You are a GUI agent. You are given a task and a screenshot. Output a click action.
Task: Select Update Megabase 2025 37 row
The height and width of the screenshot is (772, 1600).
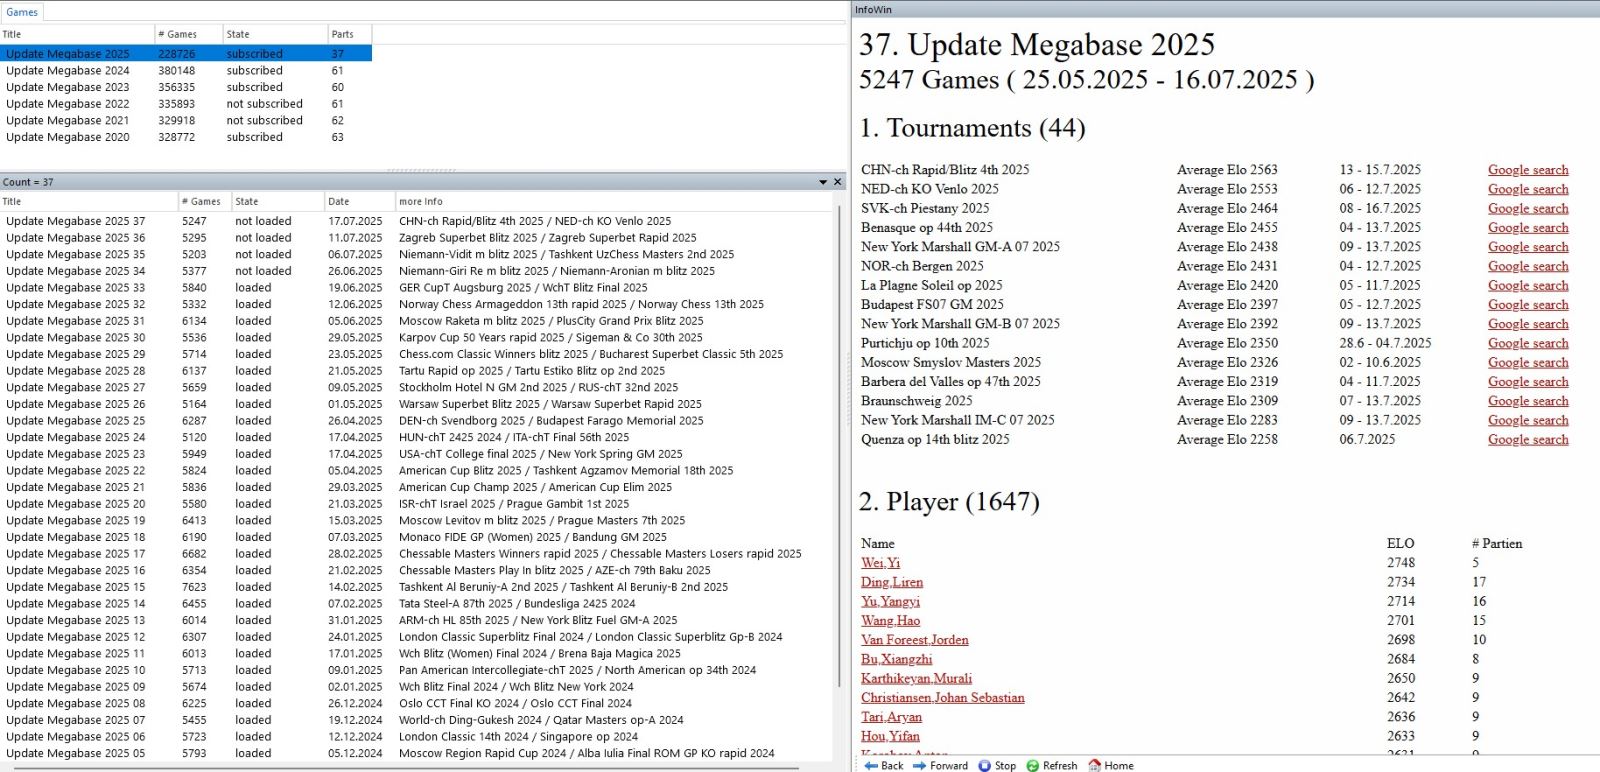pos(416,221)
